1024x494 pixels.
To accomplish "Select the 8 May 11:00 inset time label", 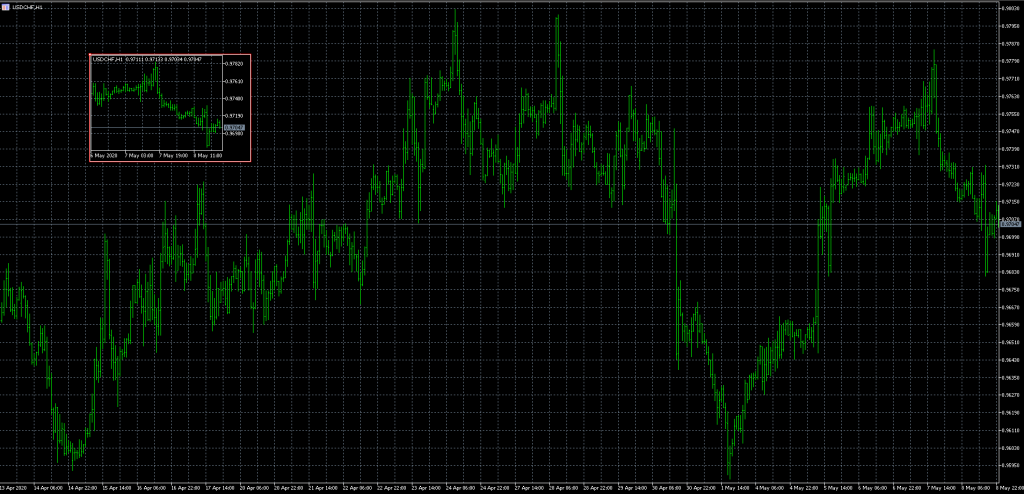I will coord(208,156).
